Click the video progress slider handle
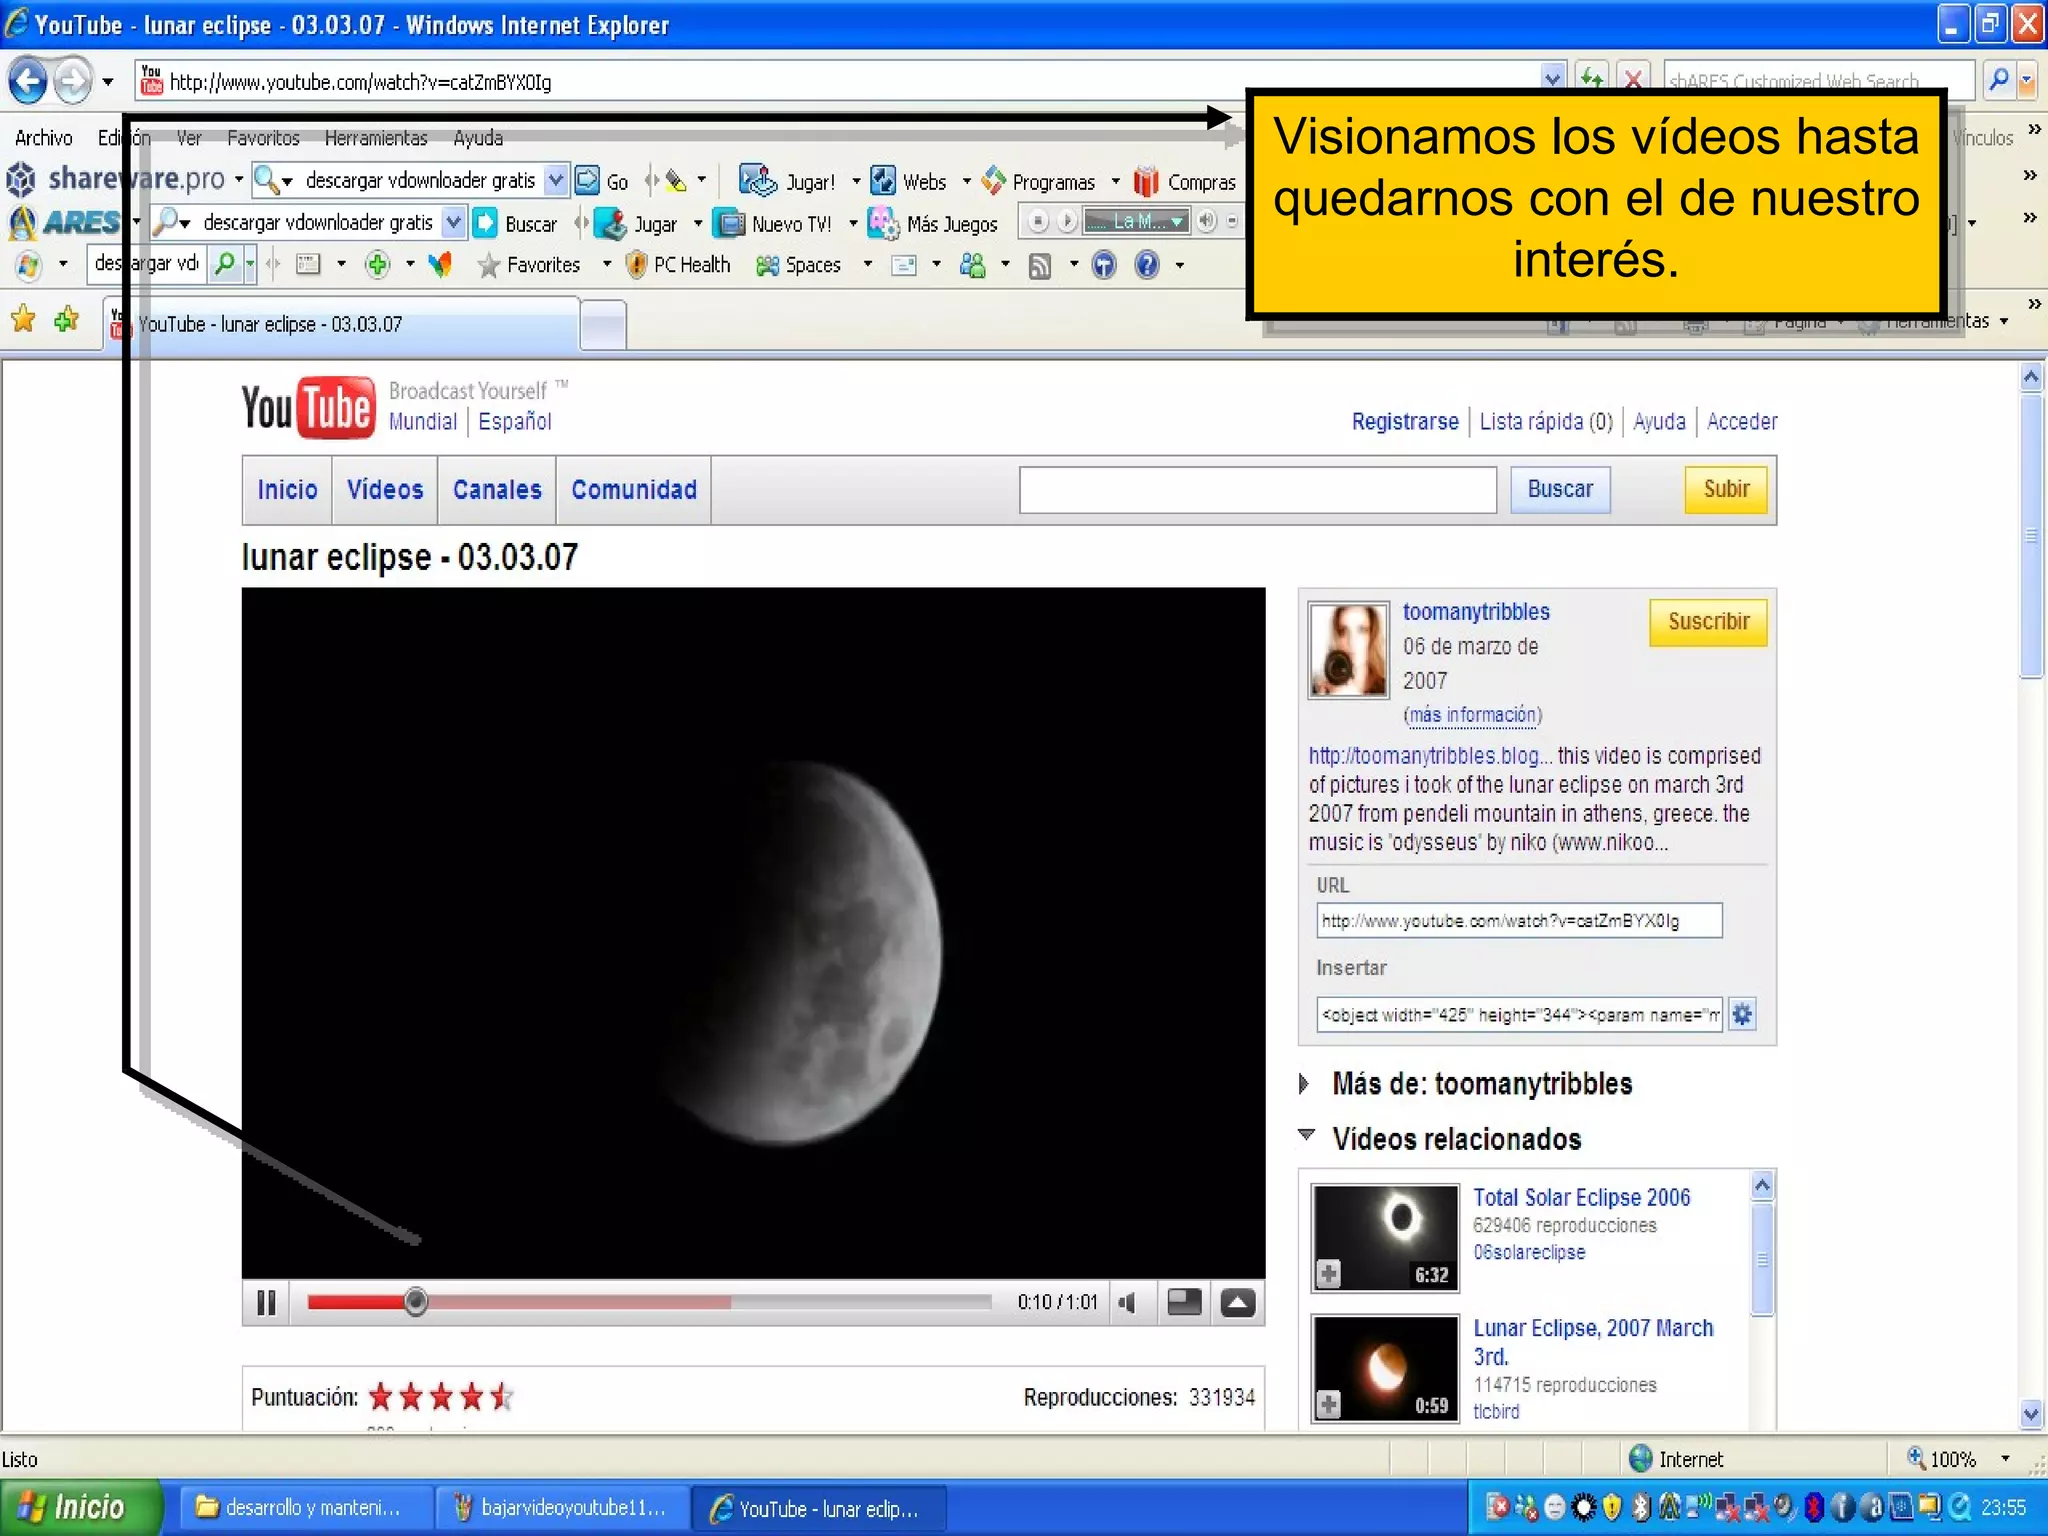The image size is (2048, 1536). click(416, 1302)
